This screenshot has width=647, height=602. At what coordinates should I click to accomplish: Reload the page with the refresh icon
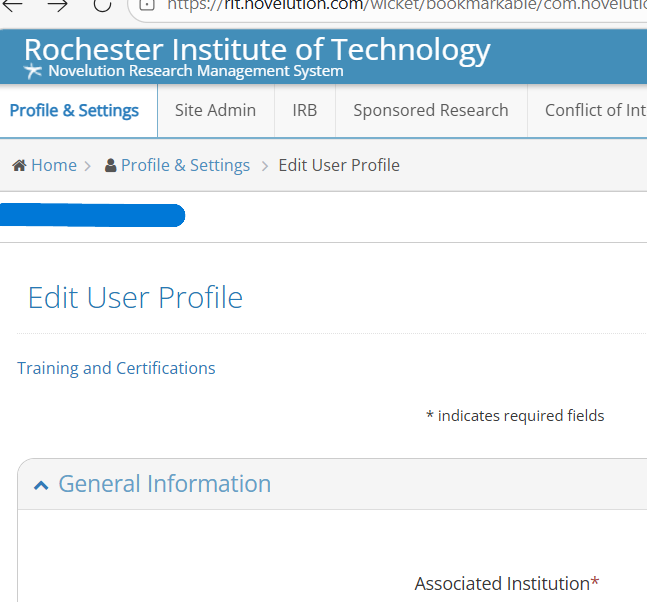[x=102, y=5]
